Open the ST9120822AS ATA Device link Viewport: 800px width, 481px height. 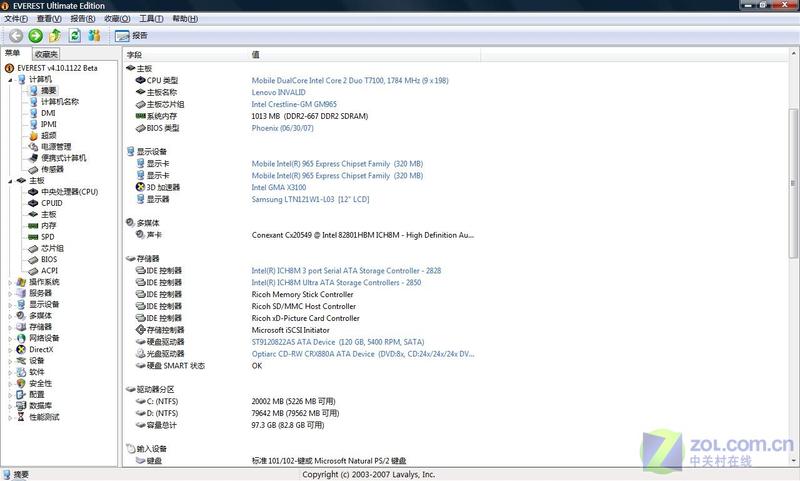[x=338, y=342]
